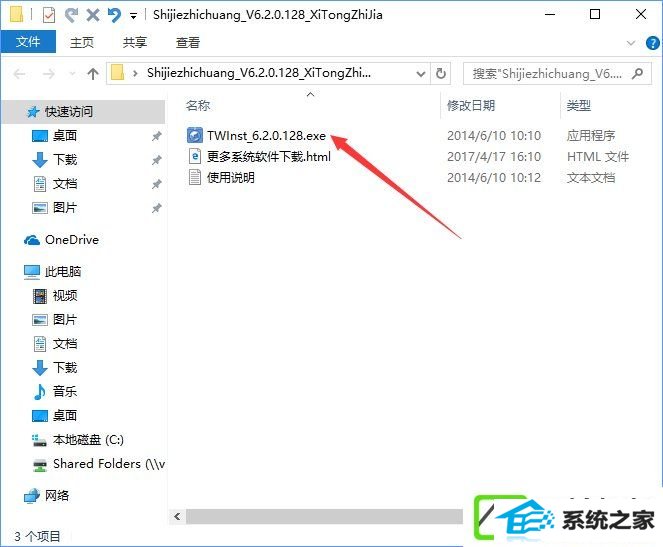This screenshot has width=663, height=547.
Task: Go forward with the right arrow button
Action: point(49,74)
